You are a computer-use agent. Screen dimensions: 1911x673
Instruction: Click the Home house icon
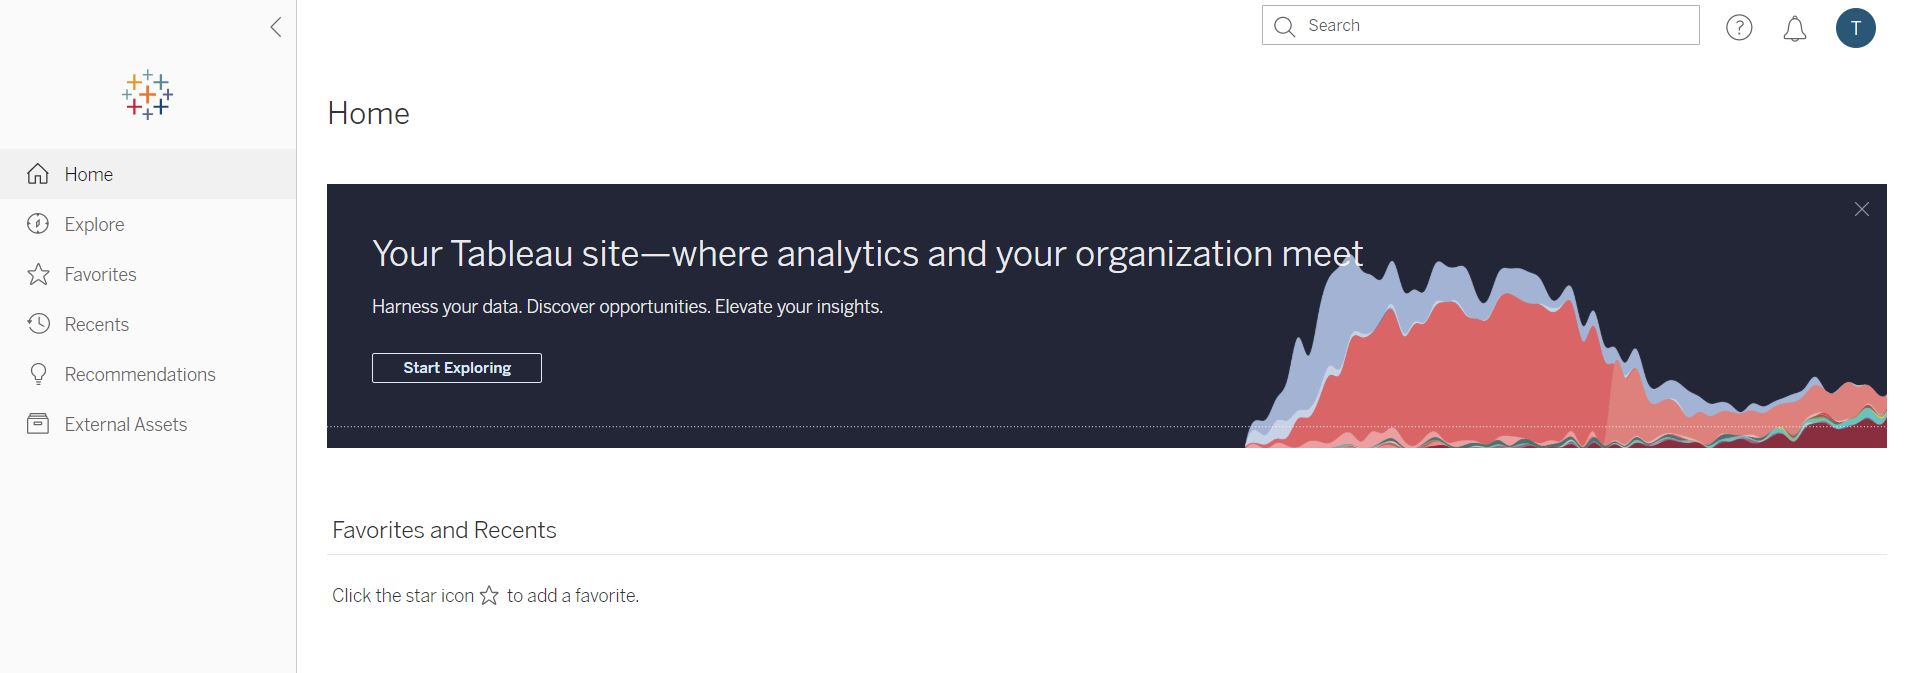point(38,174)
